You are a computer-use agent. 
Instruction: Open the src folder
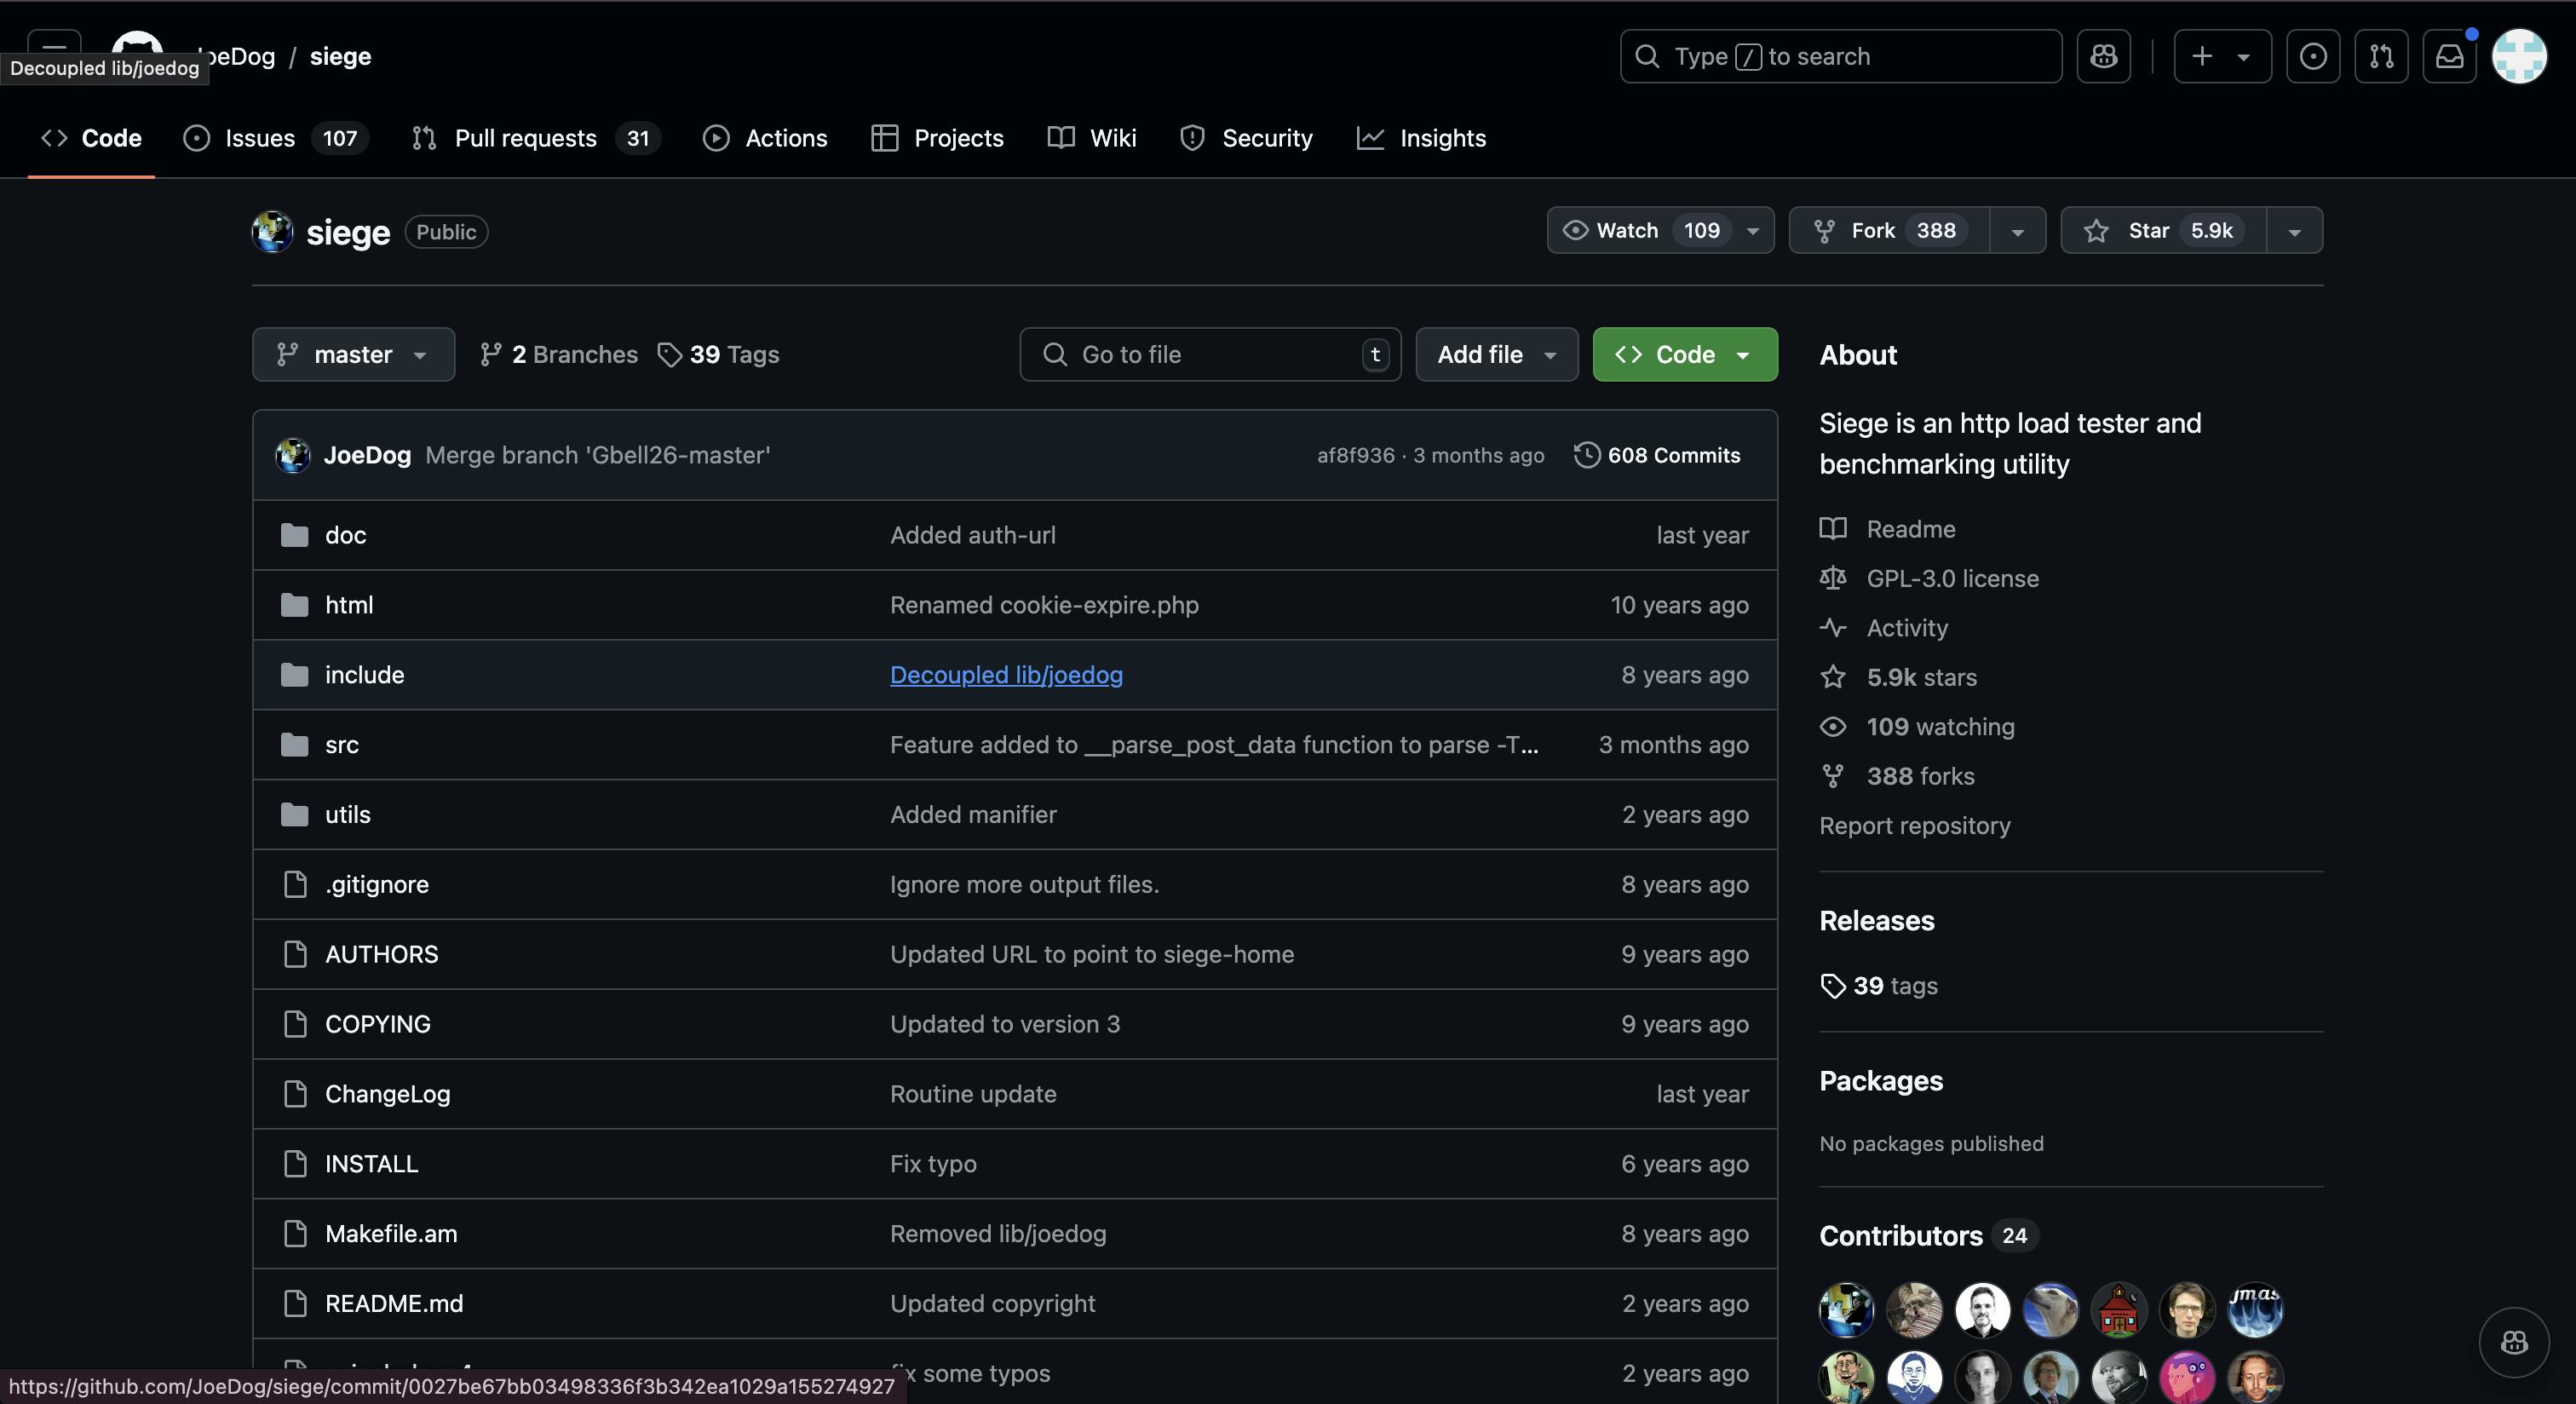(x=341, y=744)
